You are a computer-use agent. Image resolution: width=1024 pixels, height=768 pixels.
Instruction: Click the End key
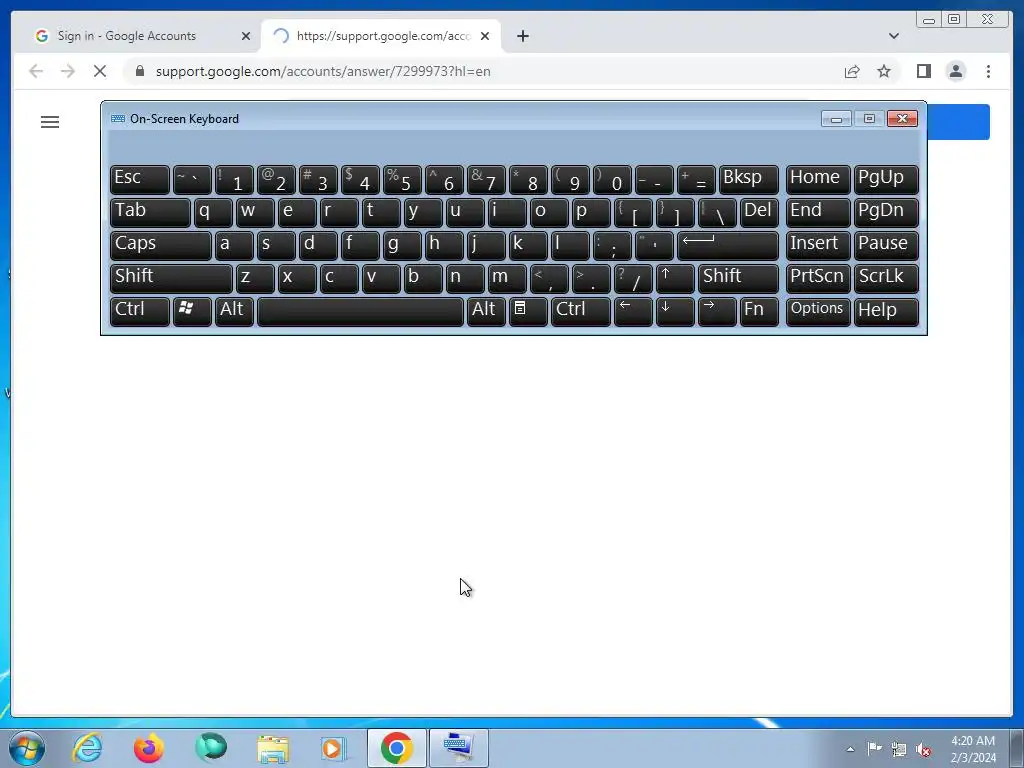point(818,212)
